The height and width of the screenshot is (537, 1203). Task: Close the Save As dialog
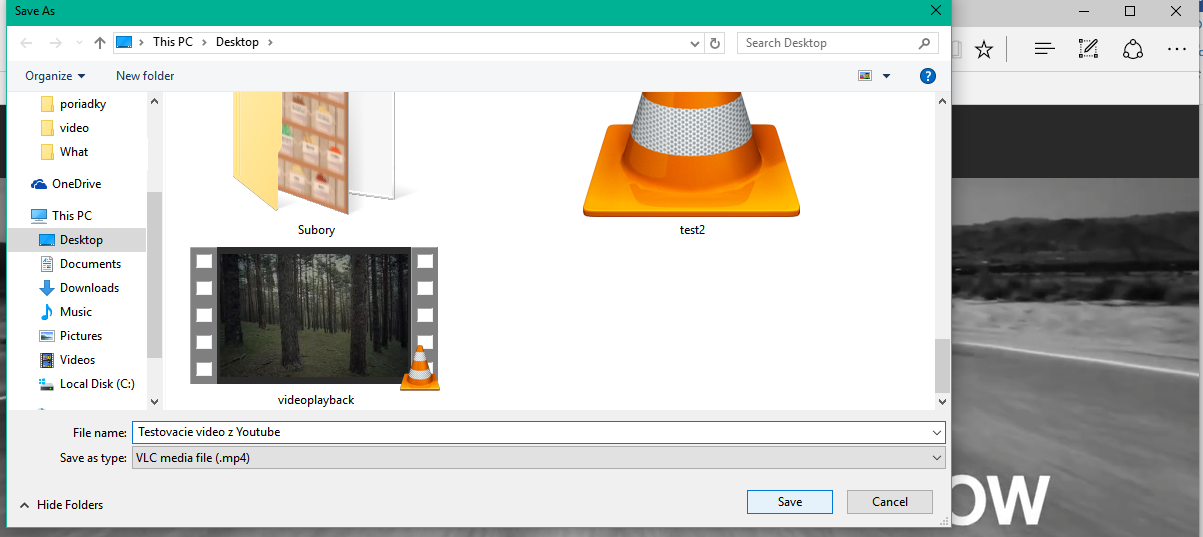[936, 10]
